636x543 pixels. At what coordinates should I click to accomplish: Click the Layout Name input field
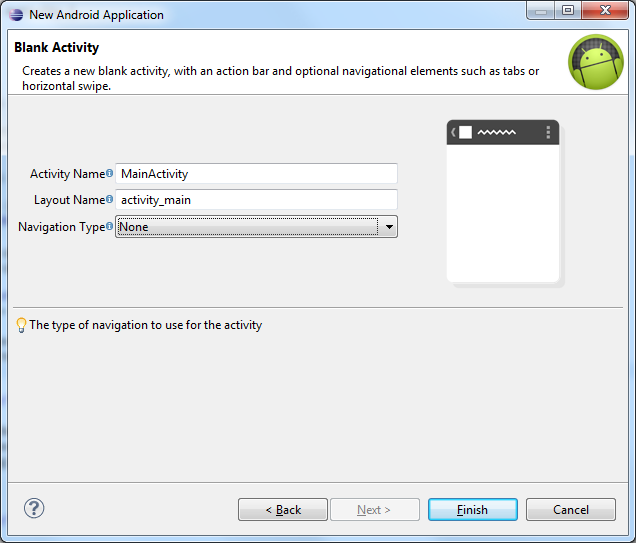256,200
